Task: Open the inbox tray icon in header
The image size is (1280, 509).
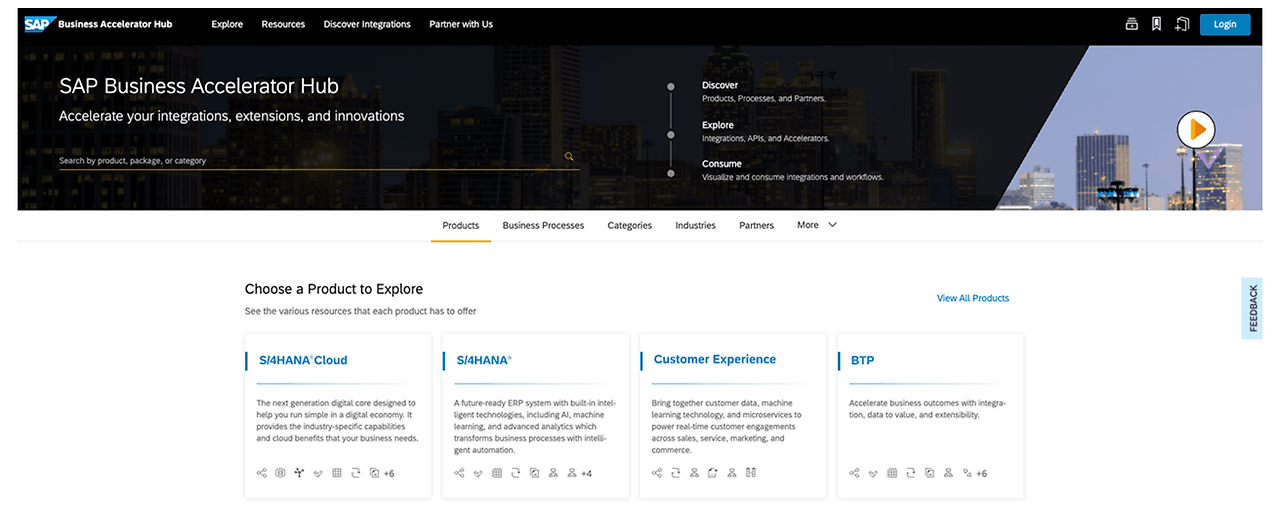Action: click(x=1132, y=24)
